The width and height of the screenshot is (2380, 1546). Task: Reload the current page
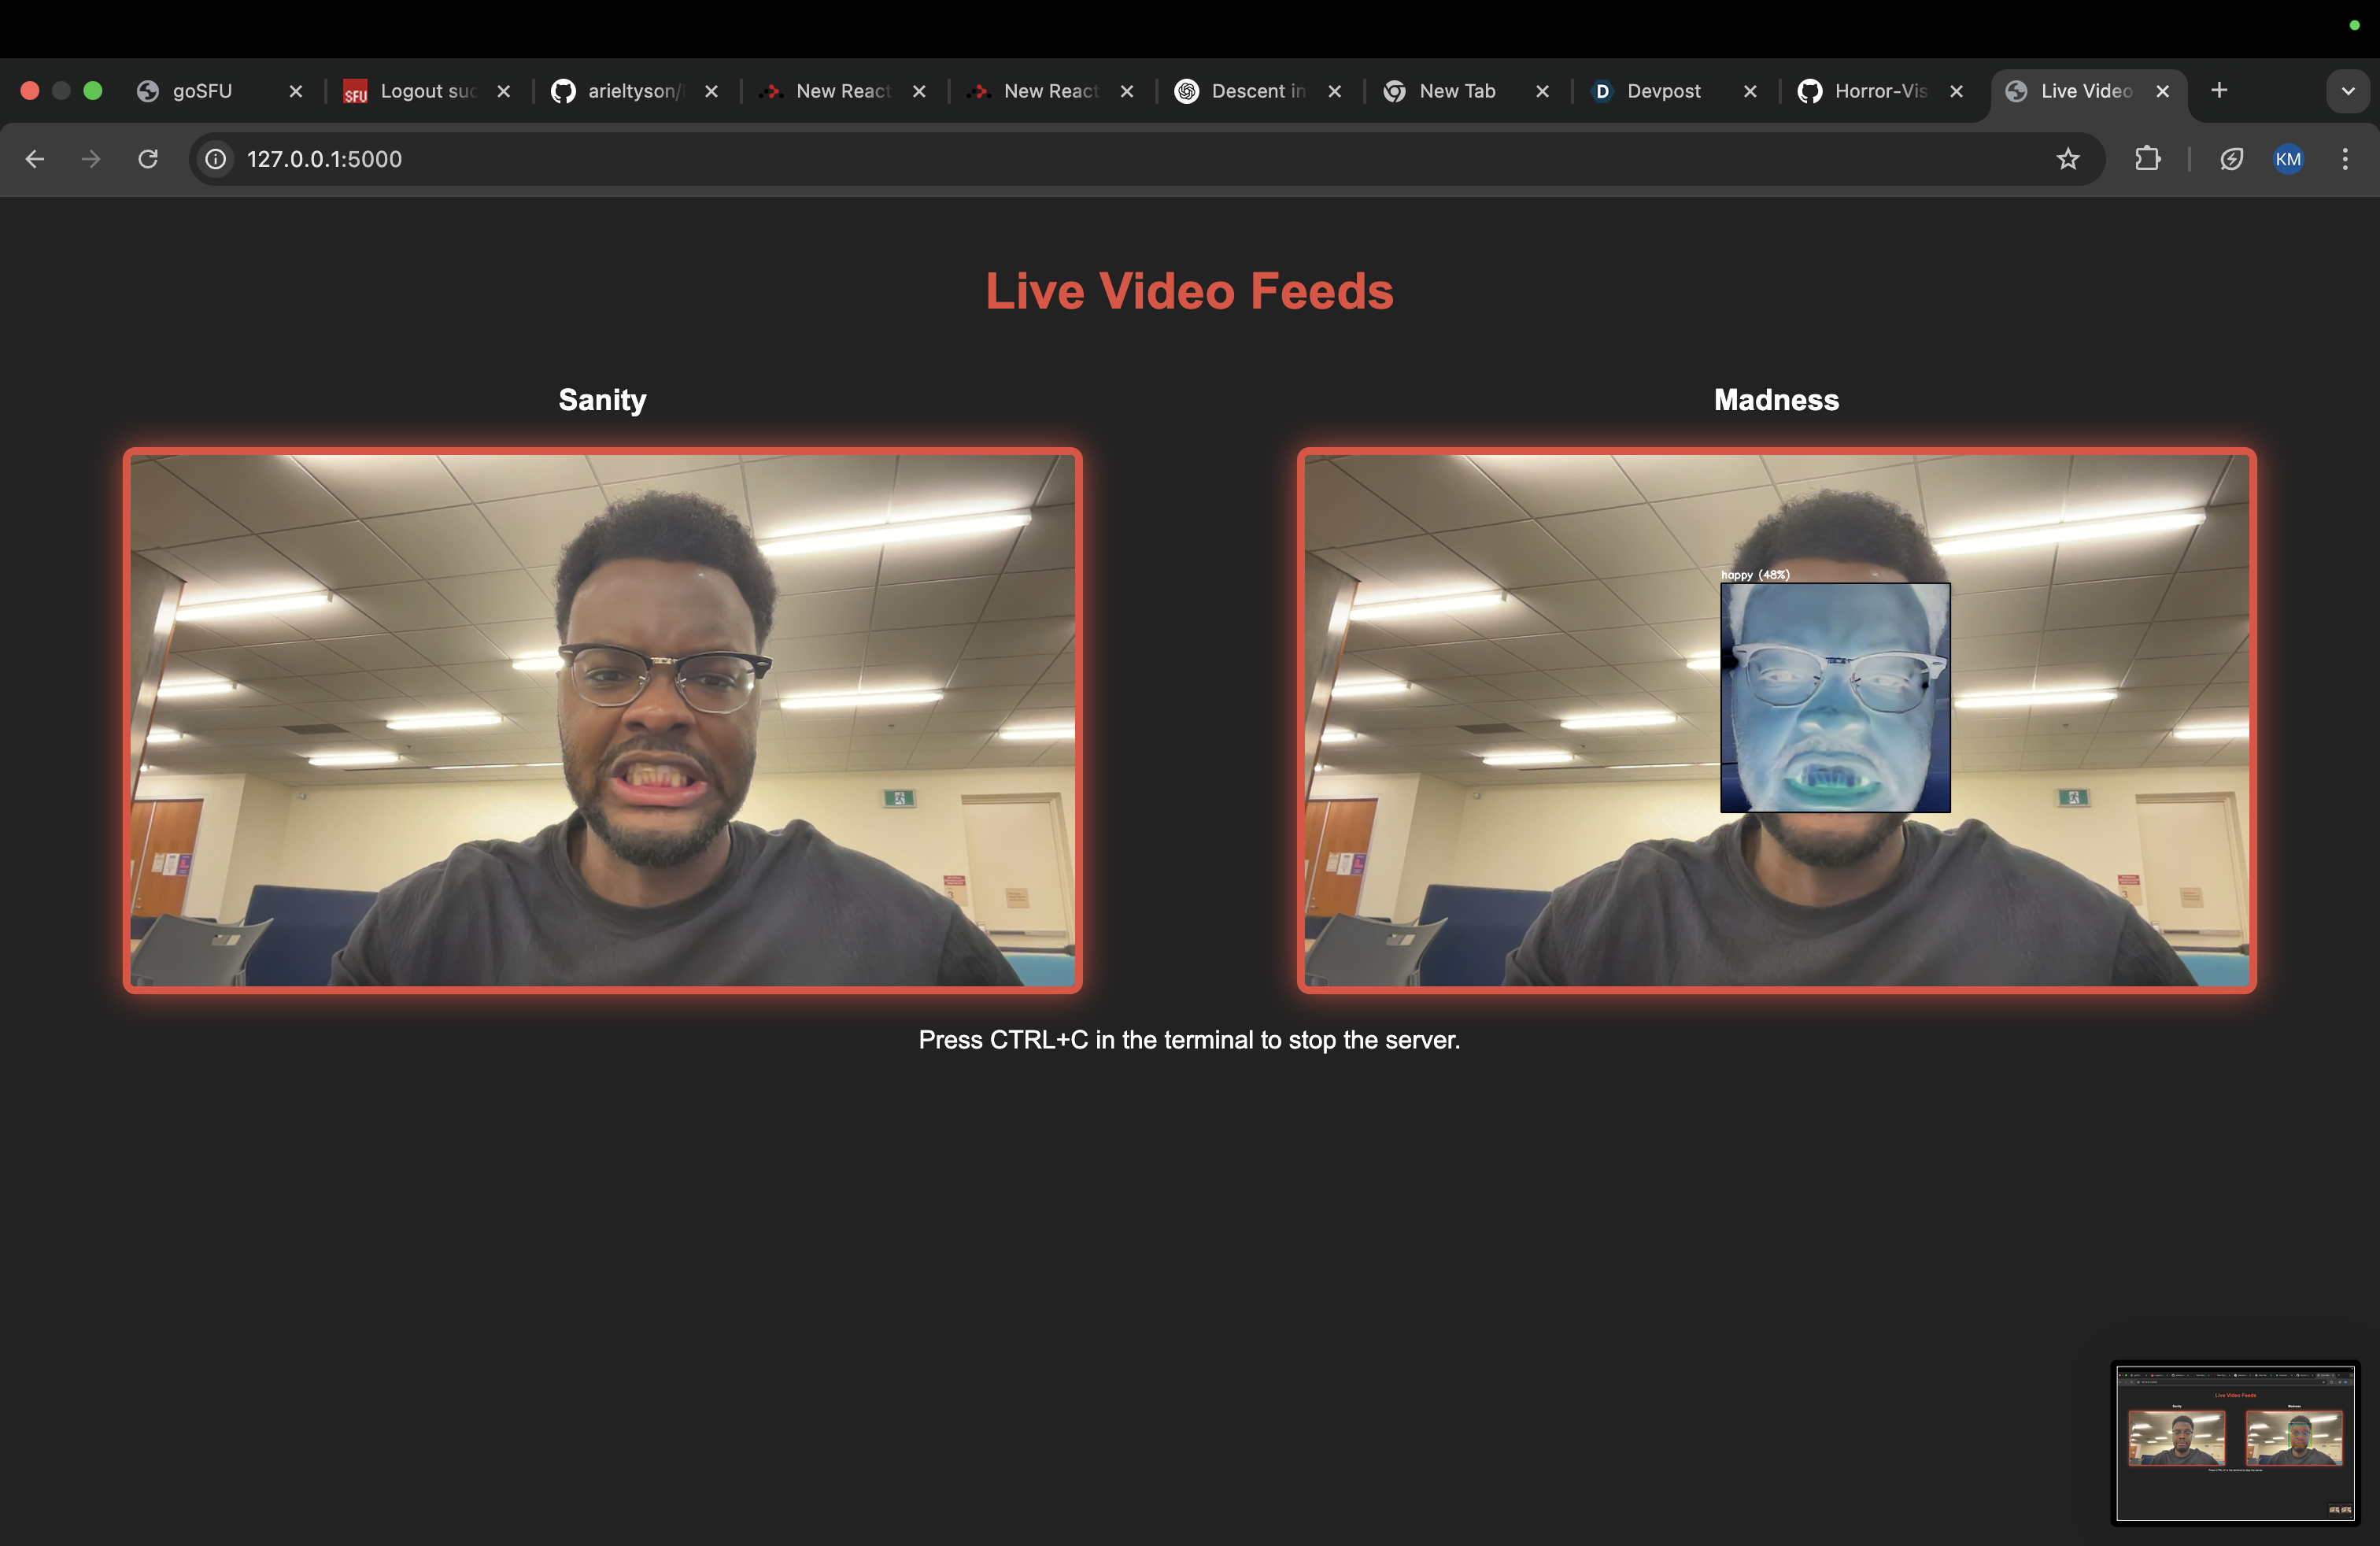148,159
